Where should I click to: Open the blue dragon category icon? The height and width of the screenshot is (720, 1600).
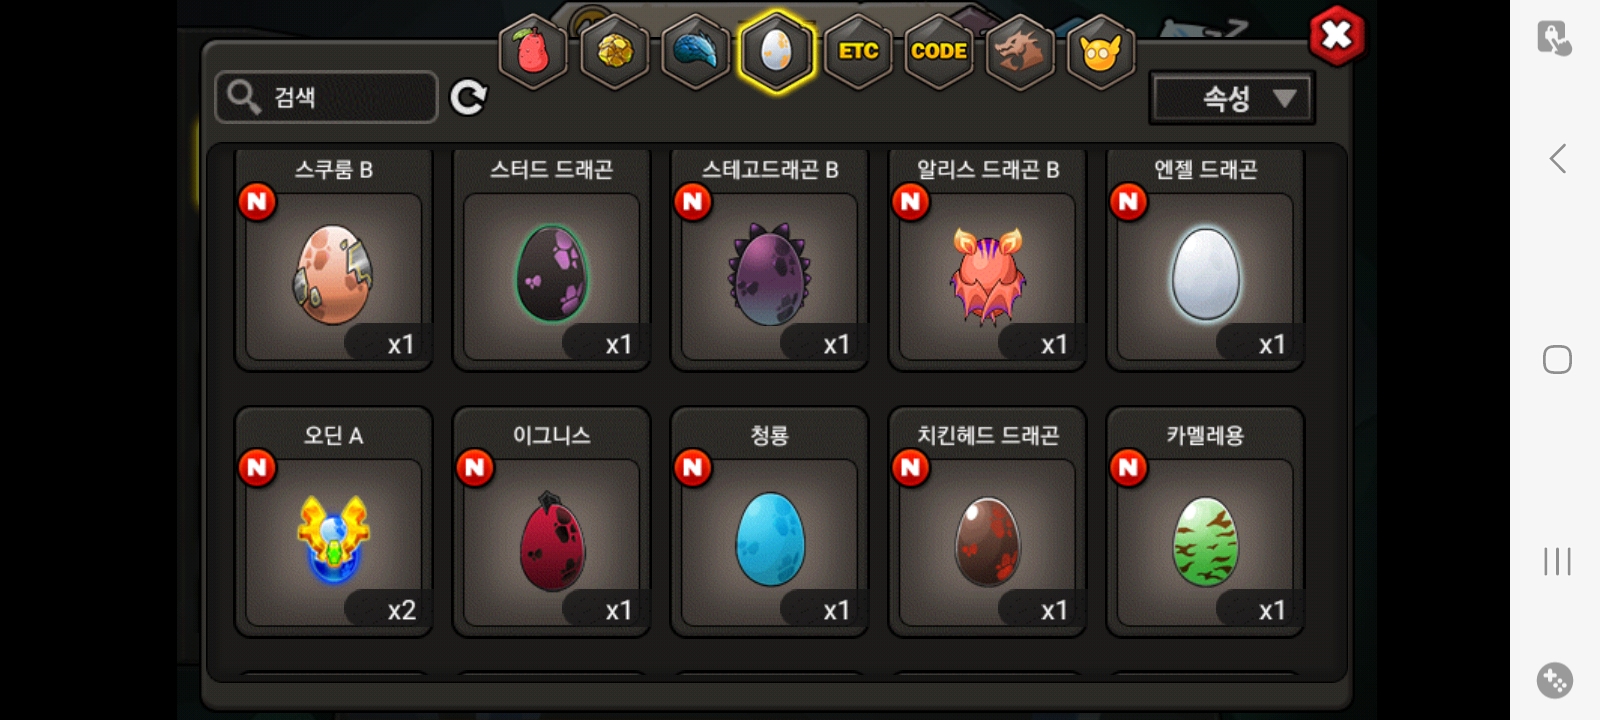tap(695, 51)
